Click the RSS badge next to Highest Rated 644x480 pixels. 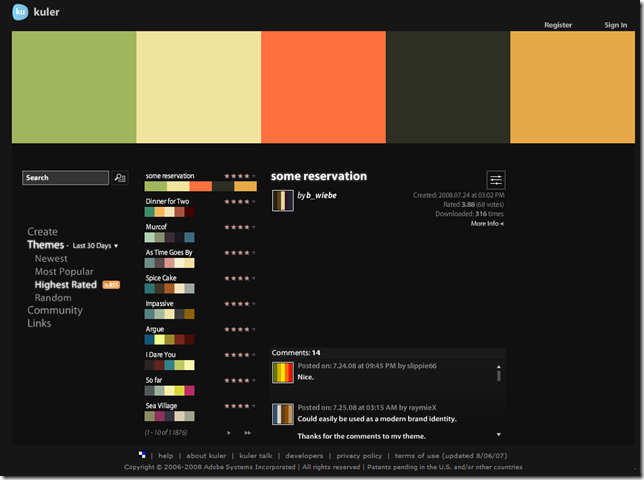tap(111, 285)
